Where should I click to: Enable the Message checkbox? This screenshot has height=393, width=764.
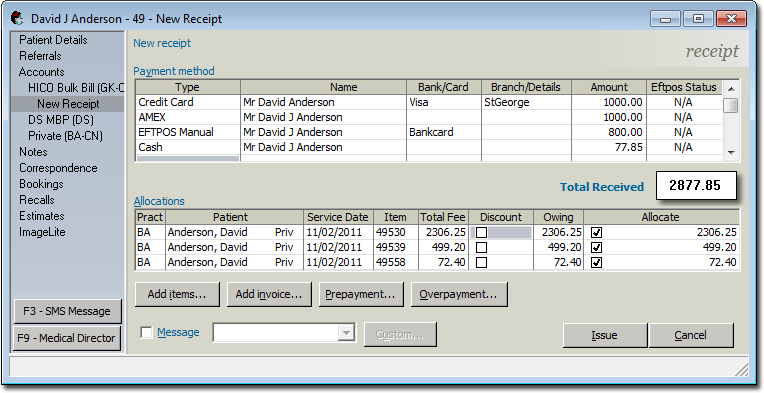[146, 333]
